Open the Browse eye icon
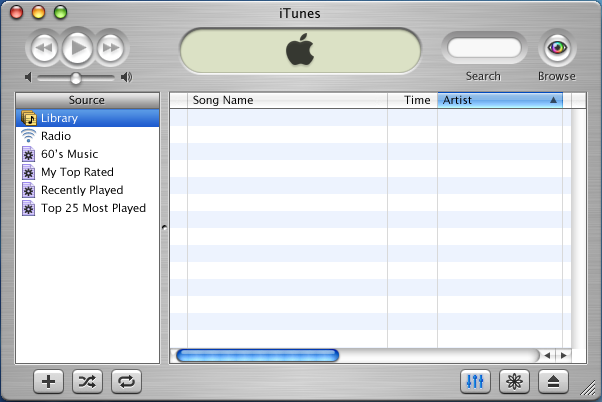Image resolution: width=602 pixels, height=402 pixels. pyautogui.click(x=557, y=47)
